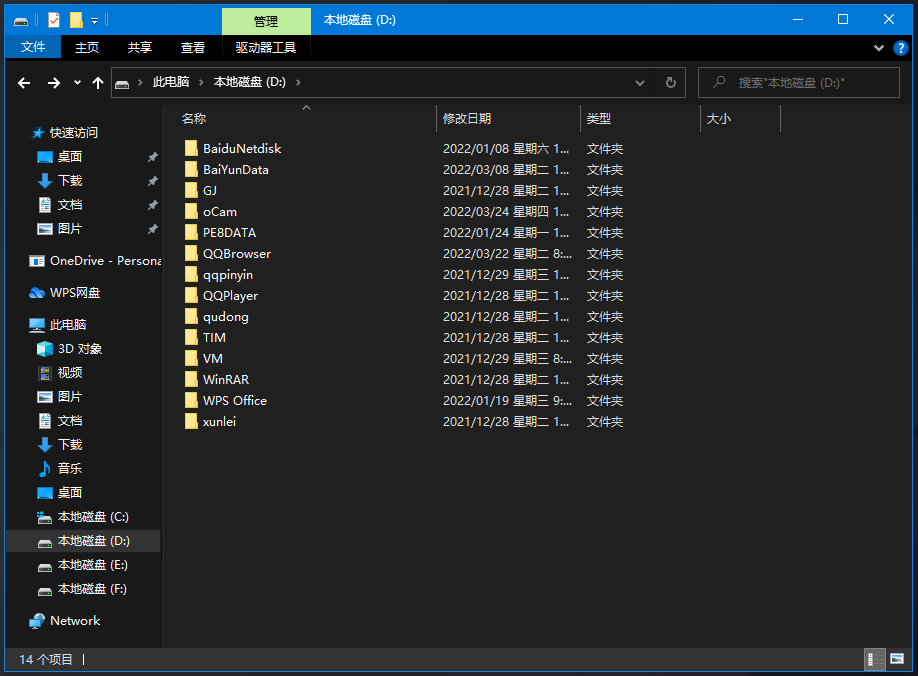The width and height of the screenshot is (918, 676).
Task: Open the quick access toolbar customization dropdown
Action: tap(94, 20)
